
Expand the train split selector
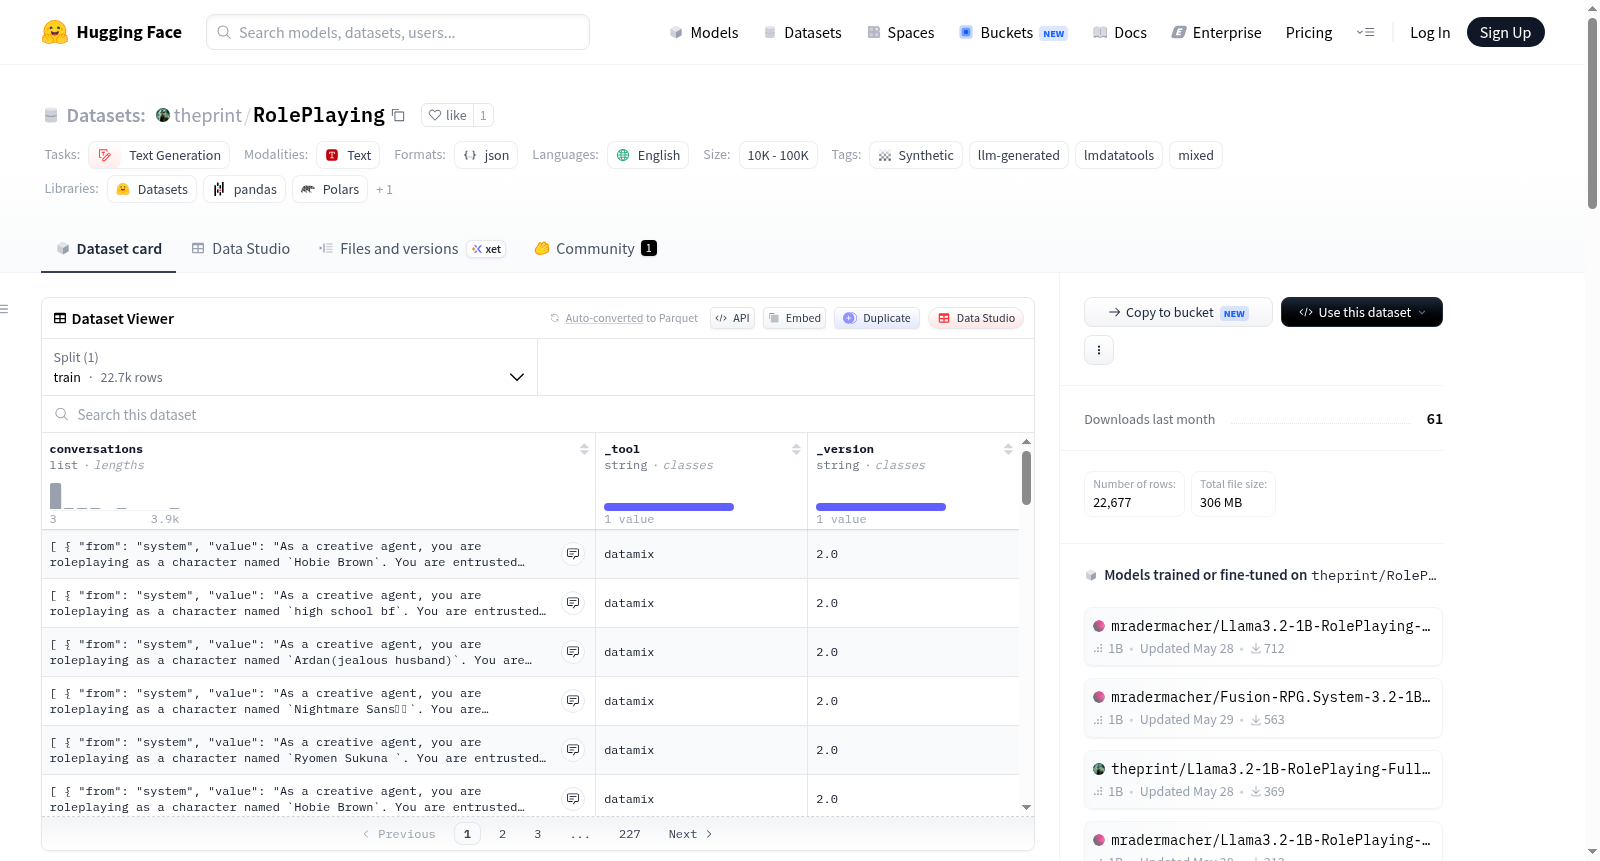(289, 367)
